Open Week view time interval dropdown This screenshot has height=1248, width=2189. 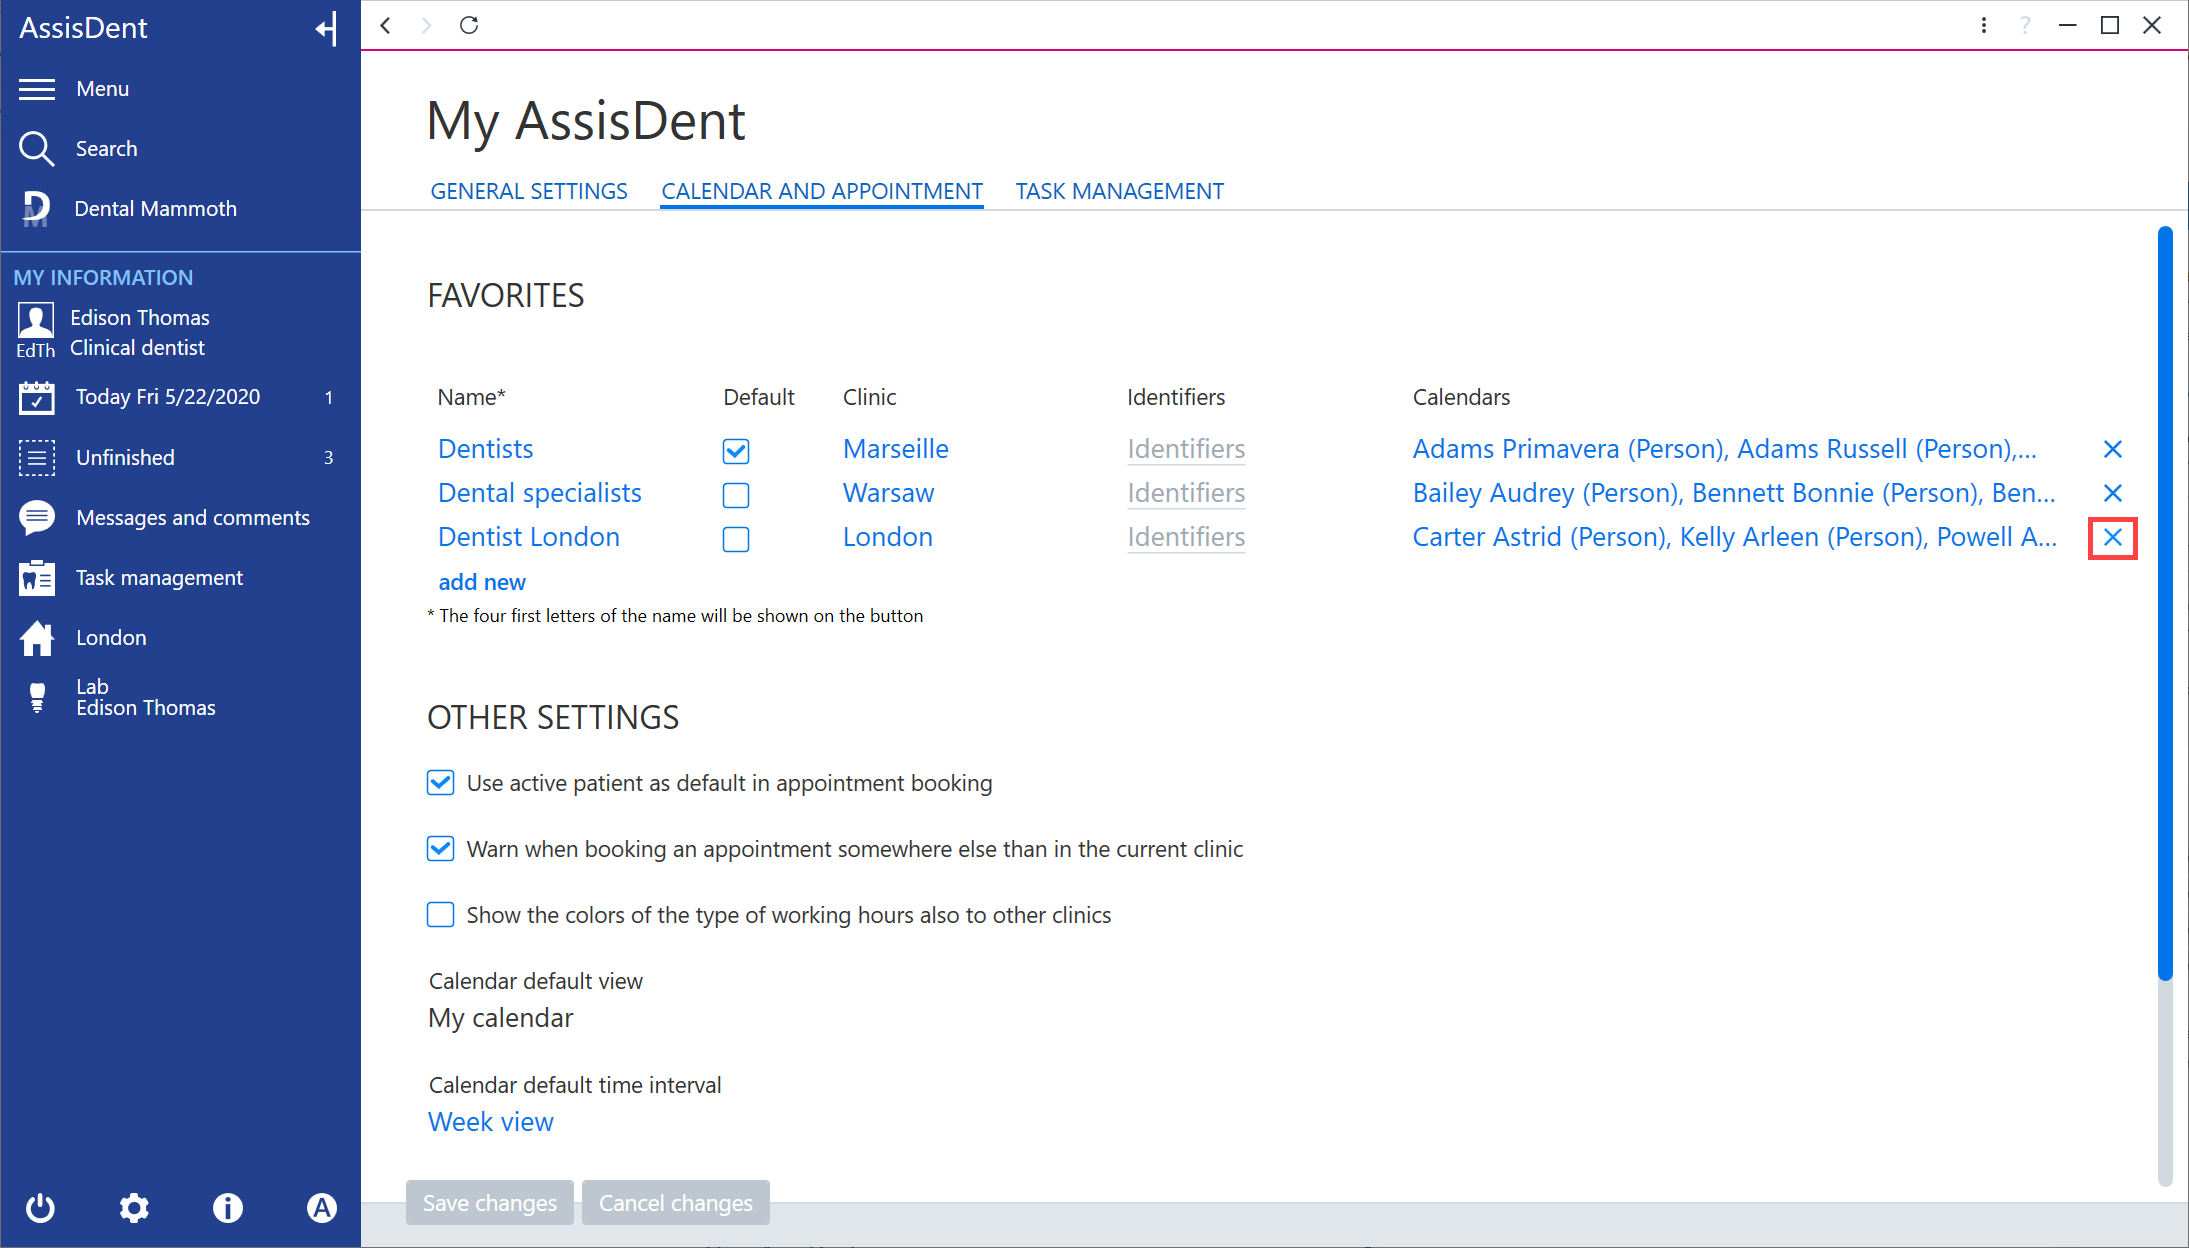491,1122
